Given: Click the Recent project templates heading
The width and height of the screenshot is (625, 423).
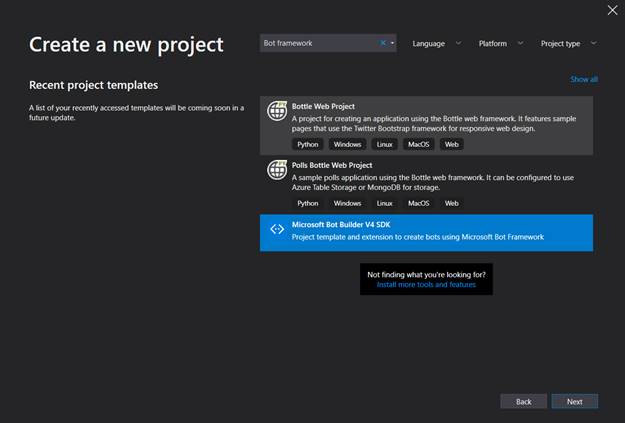Looking at the screenshot, I should [x=94, y=85].
